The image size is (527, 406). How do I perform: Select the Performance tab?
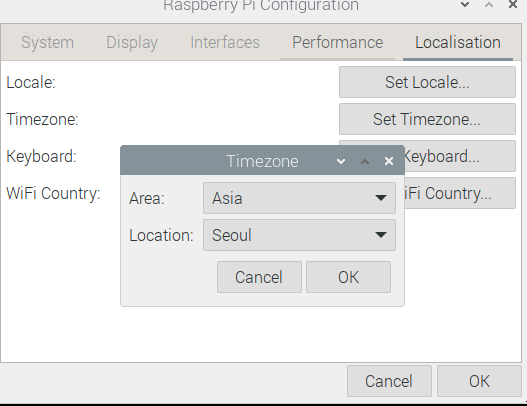click(337, 43)
